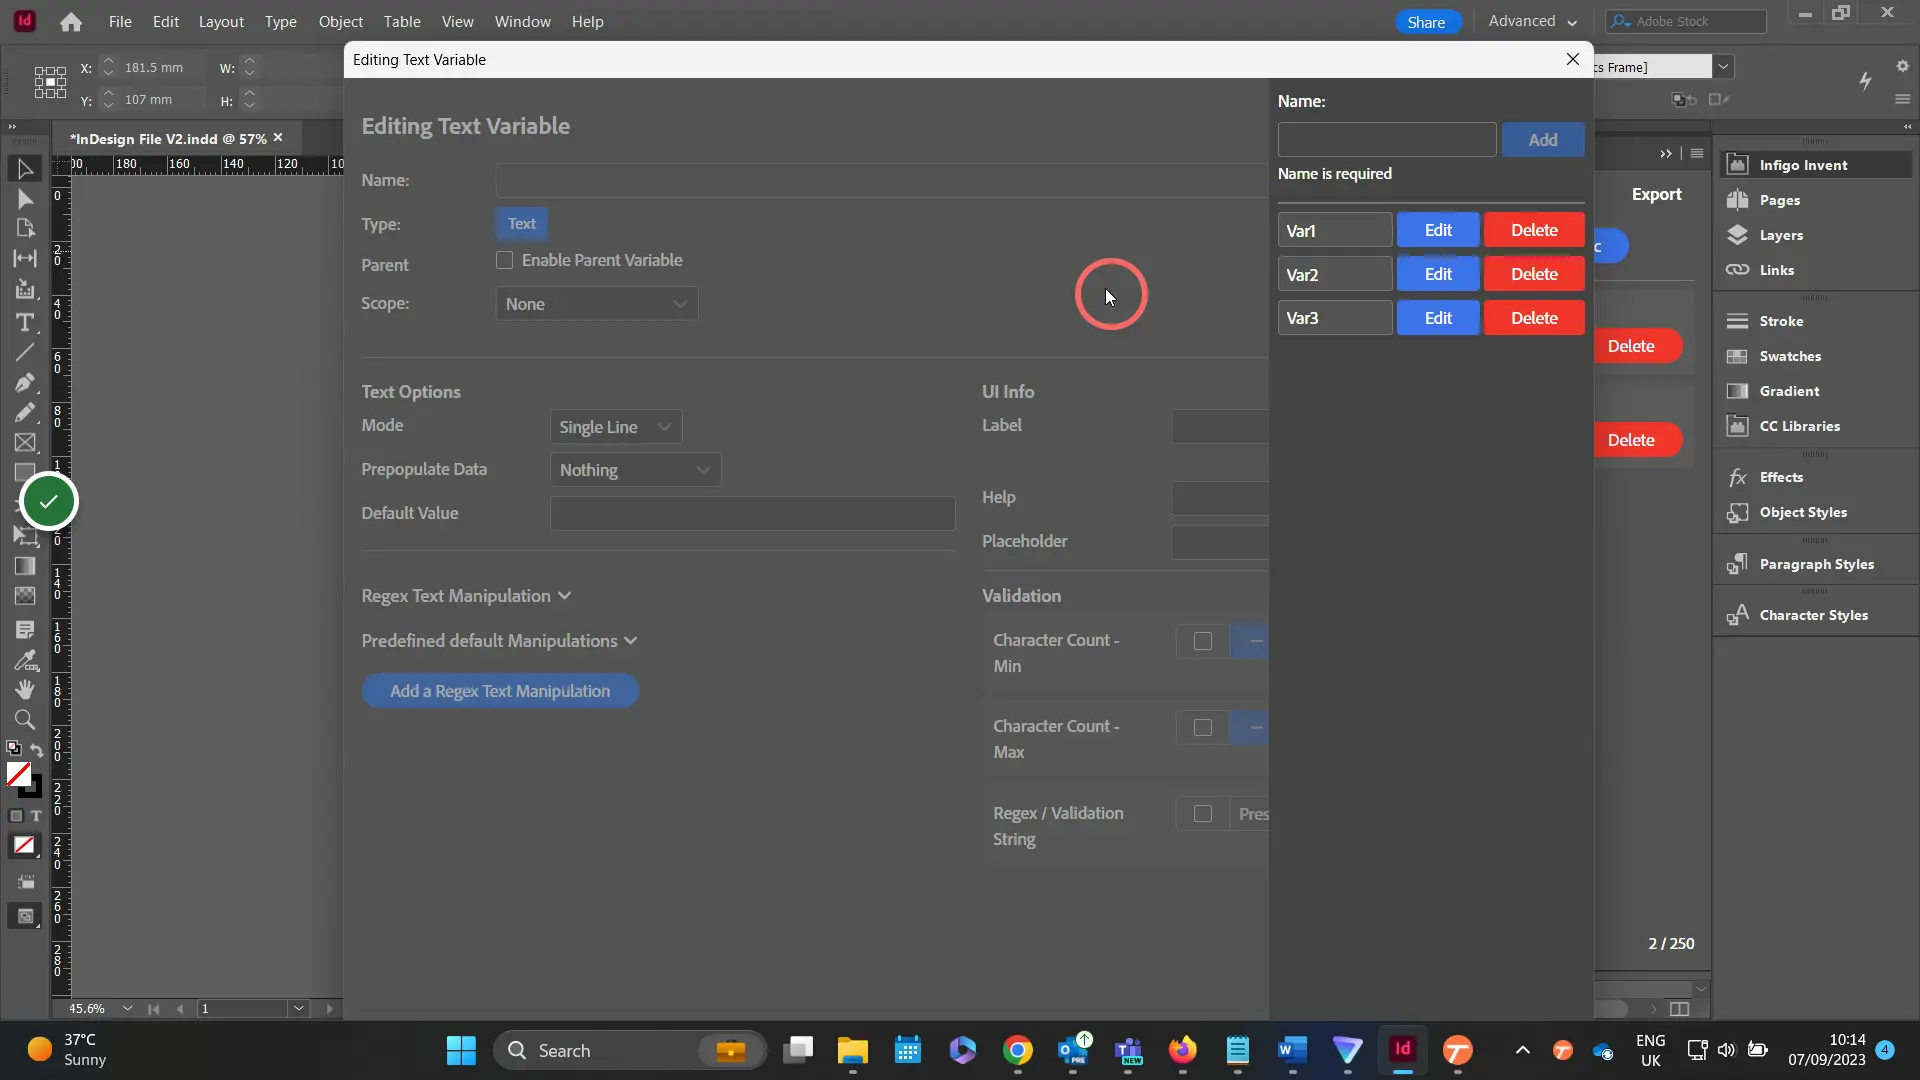Open the Object menu

[340, 21]
